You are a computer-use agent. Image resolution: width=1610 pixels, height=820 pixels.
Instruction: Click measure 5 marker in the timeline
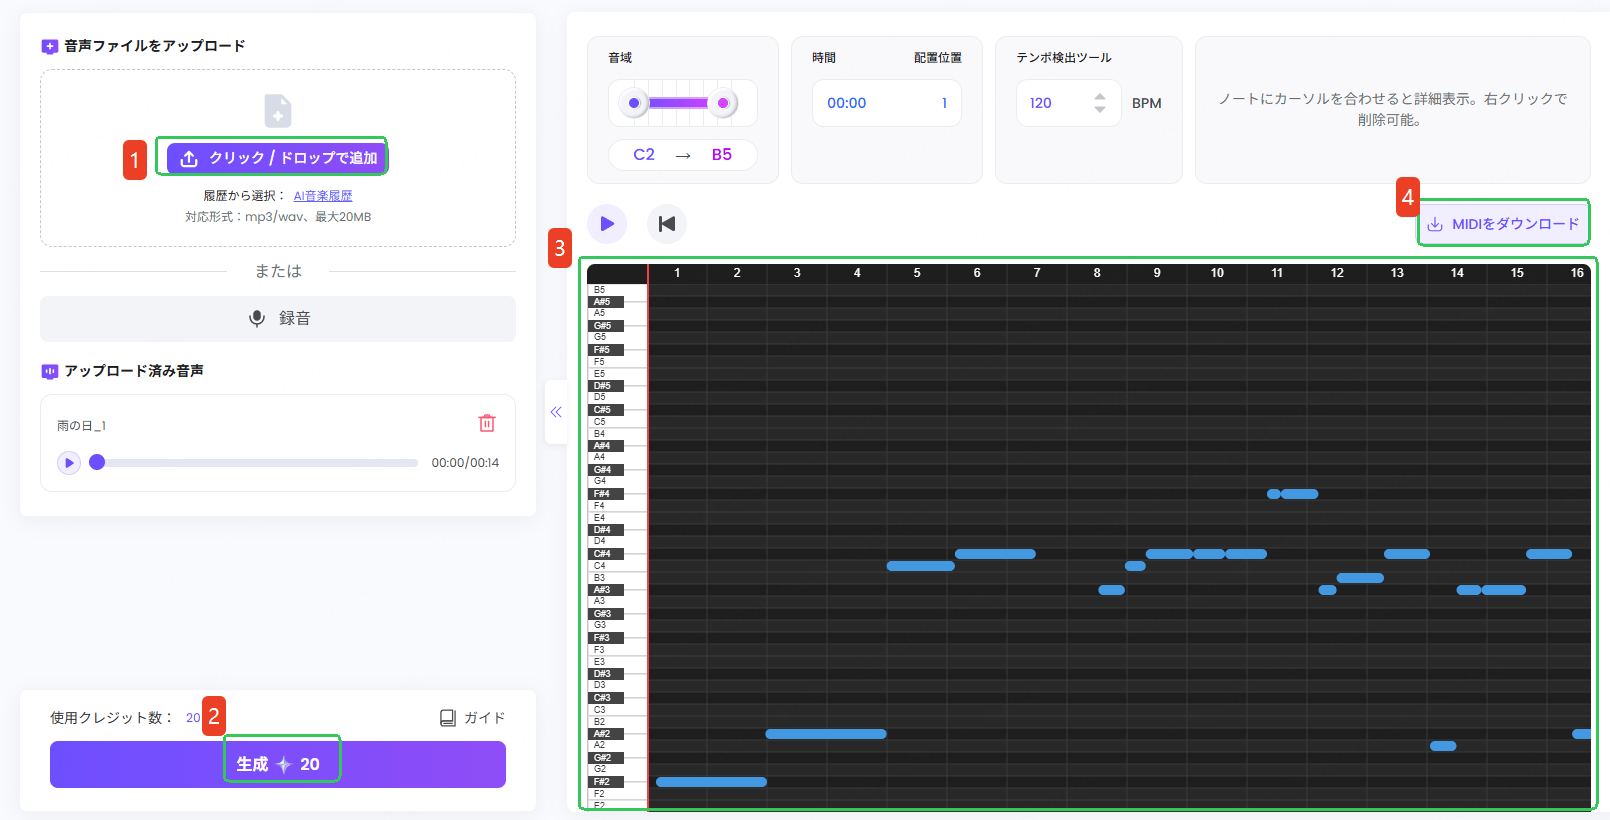point(917,272)
